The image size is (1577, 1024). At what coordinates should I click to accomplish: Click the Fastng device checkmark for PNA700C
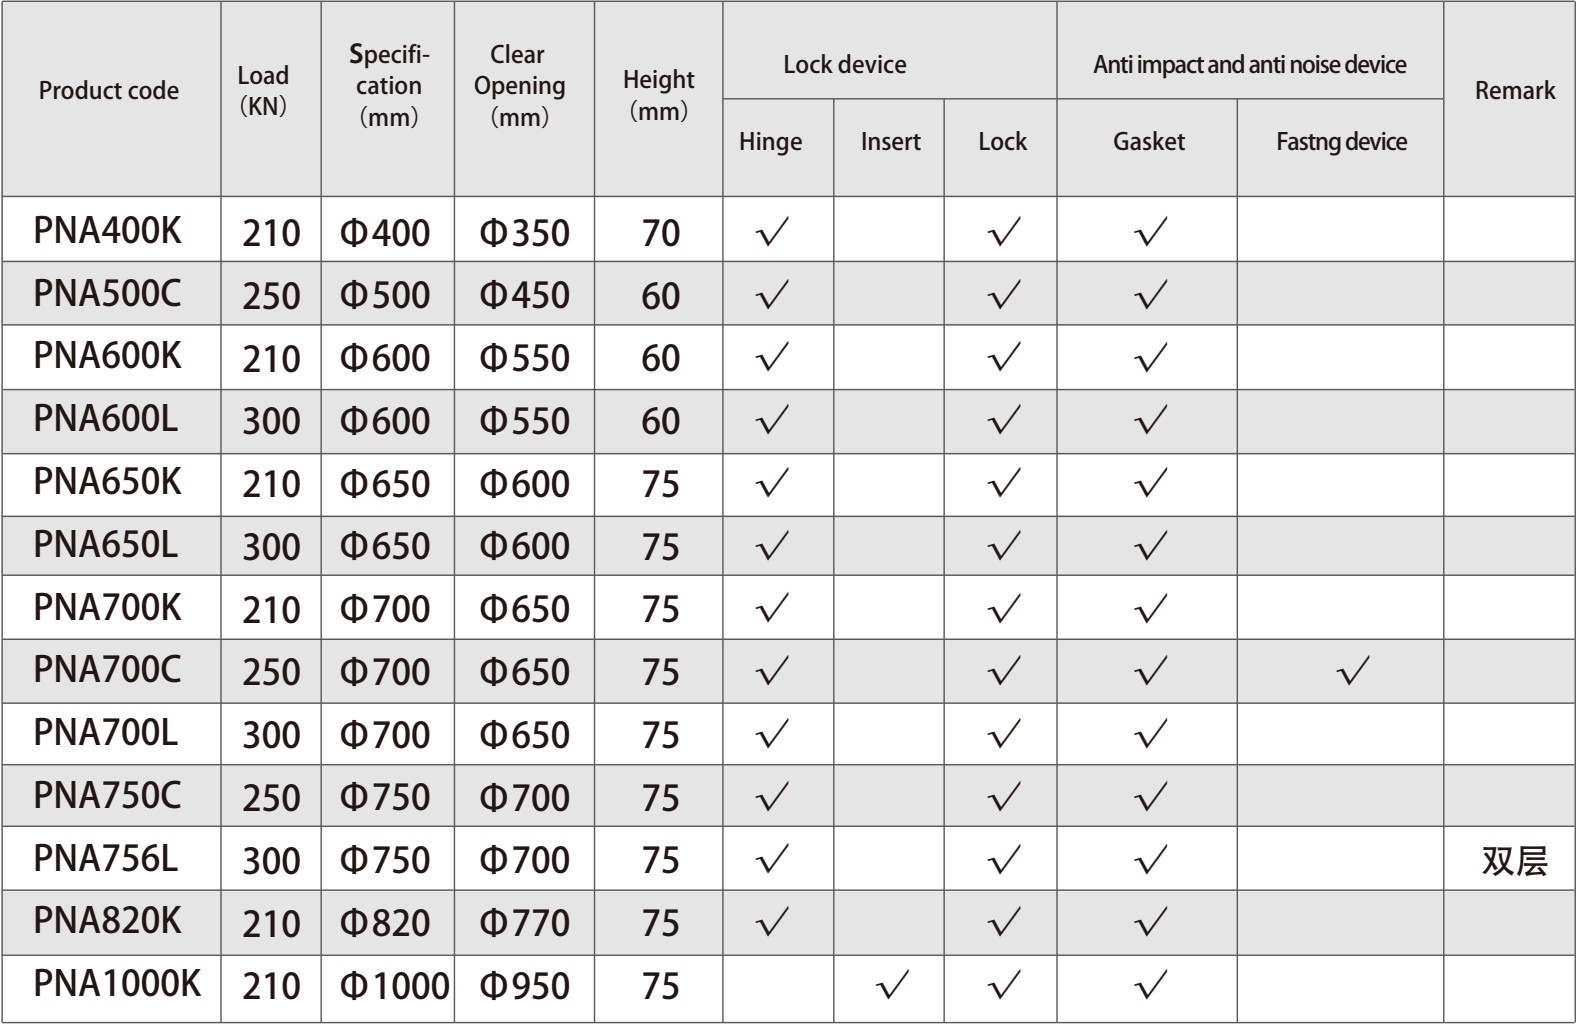pos(1352,671)
